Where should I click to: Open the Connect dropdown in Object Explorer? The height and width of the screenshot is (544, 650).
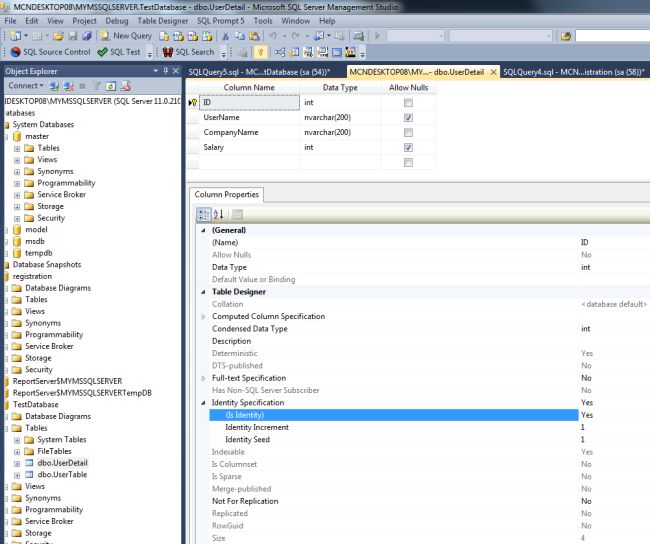pyautogui.click(x=26, y=86)
